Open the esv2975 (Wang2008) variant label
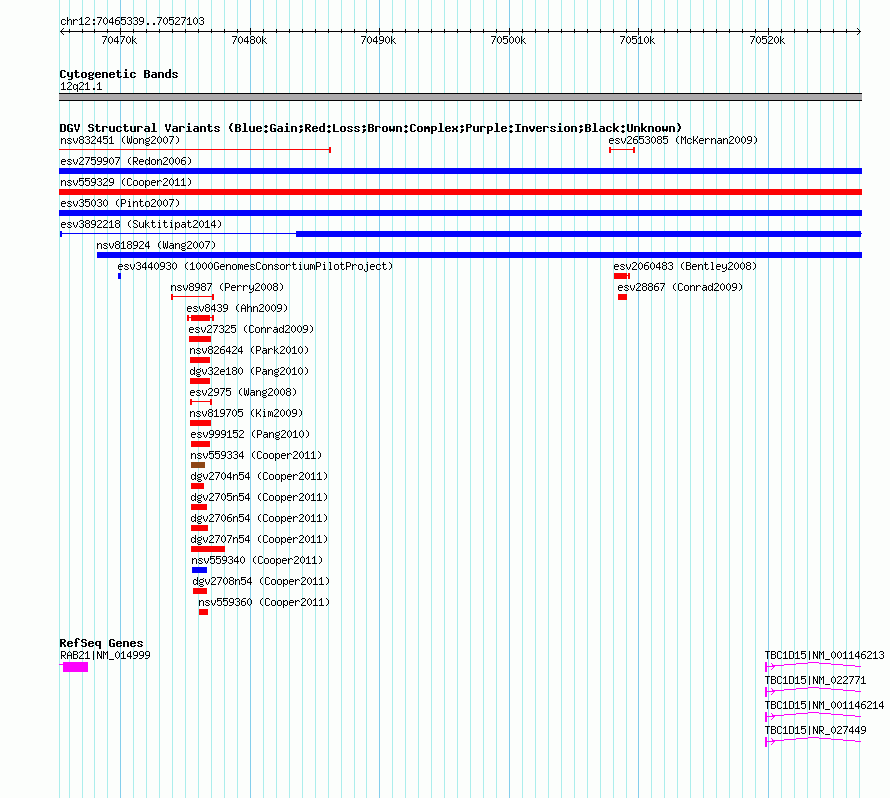Viewport: 890px width, 798px height. [243, 392]
